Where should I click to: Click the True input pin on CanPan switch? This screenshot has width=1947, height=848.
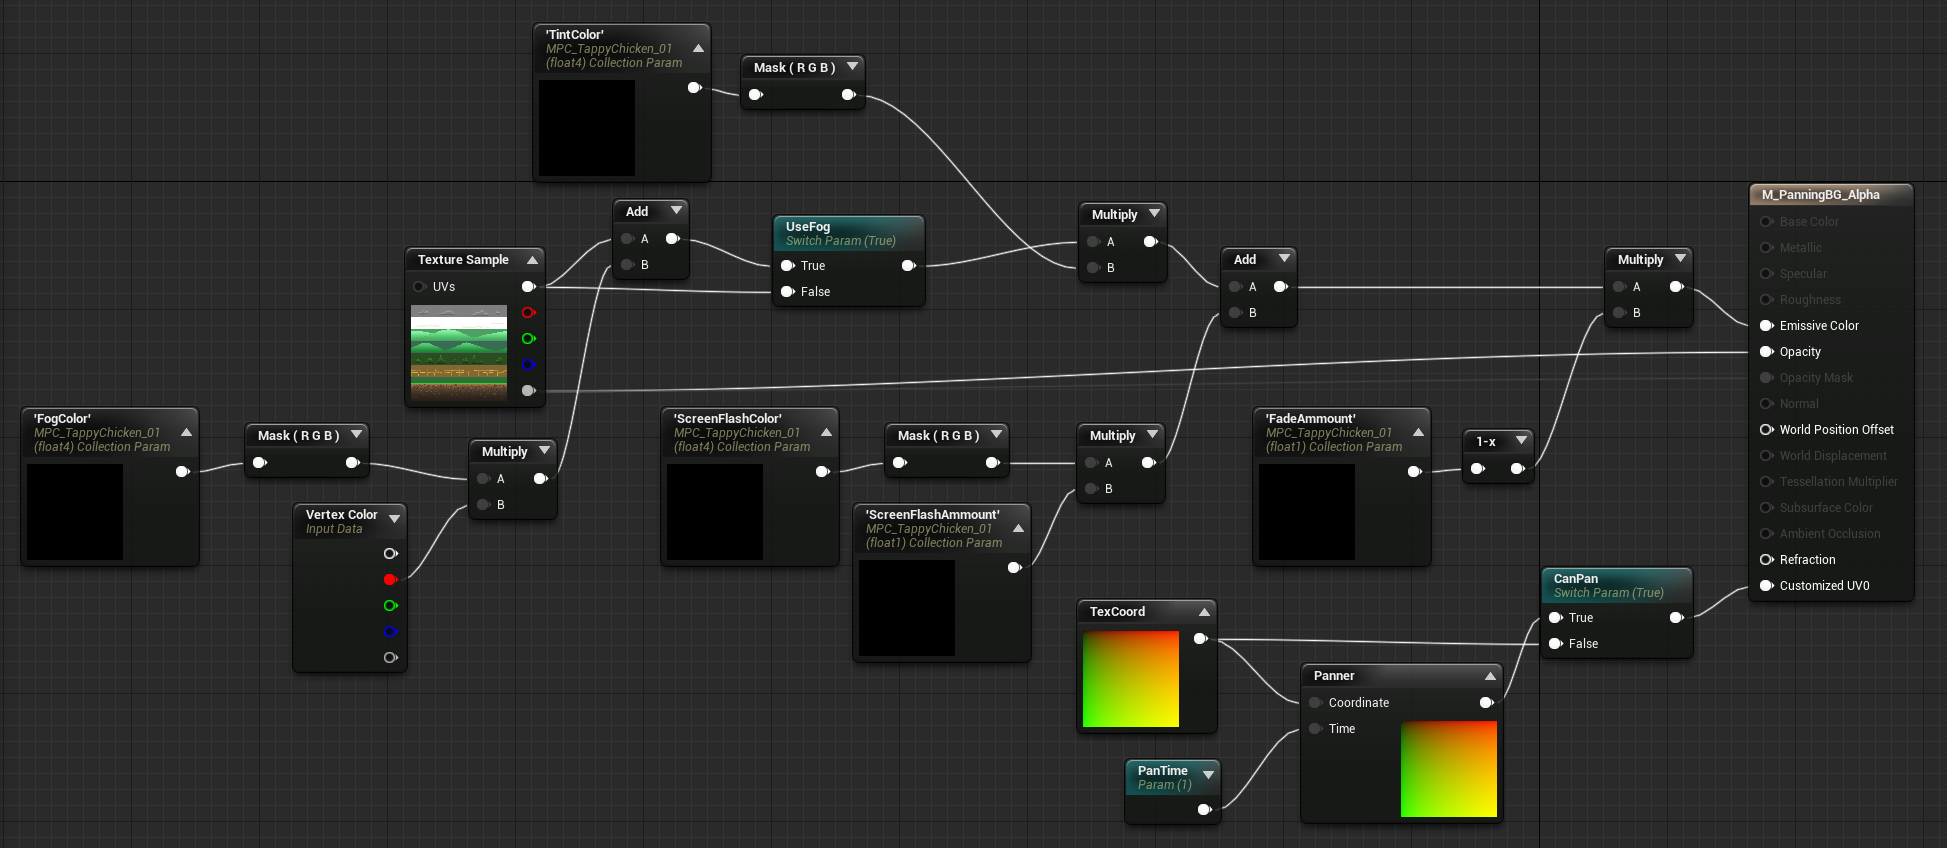[1555, 618]
